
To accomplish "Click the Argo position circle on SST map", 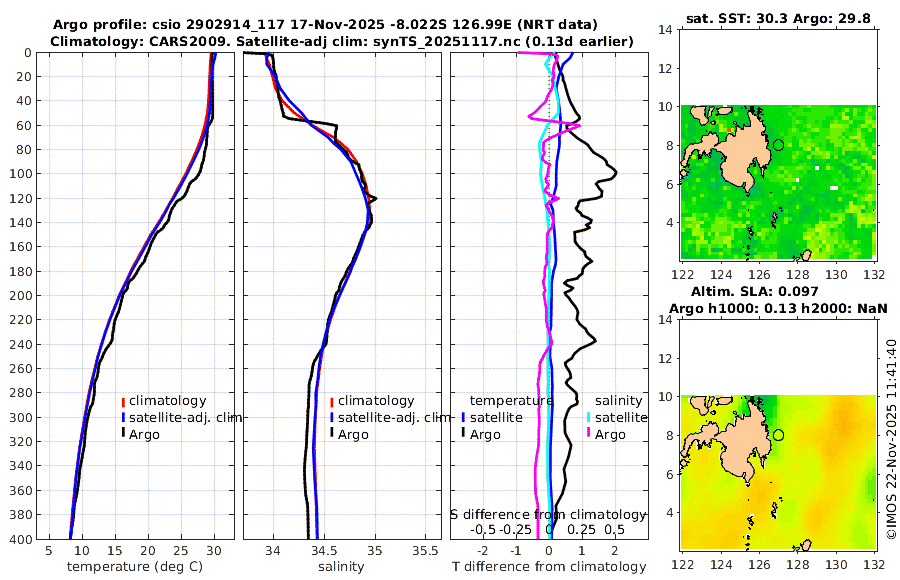I will pos(778,145).
